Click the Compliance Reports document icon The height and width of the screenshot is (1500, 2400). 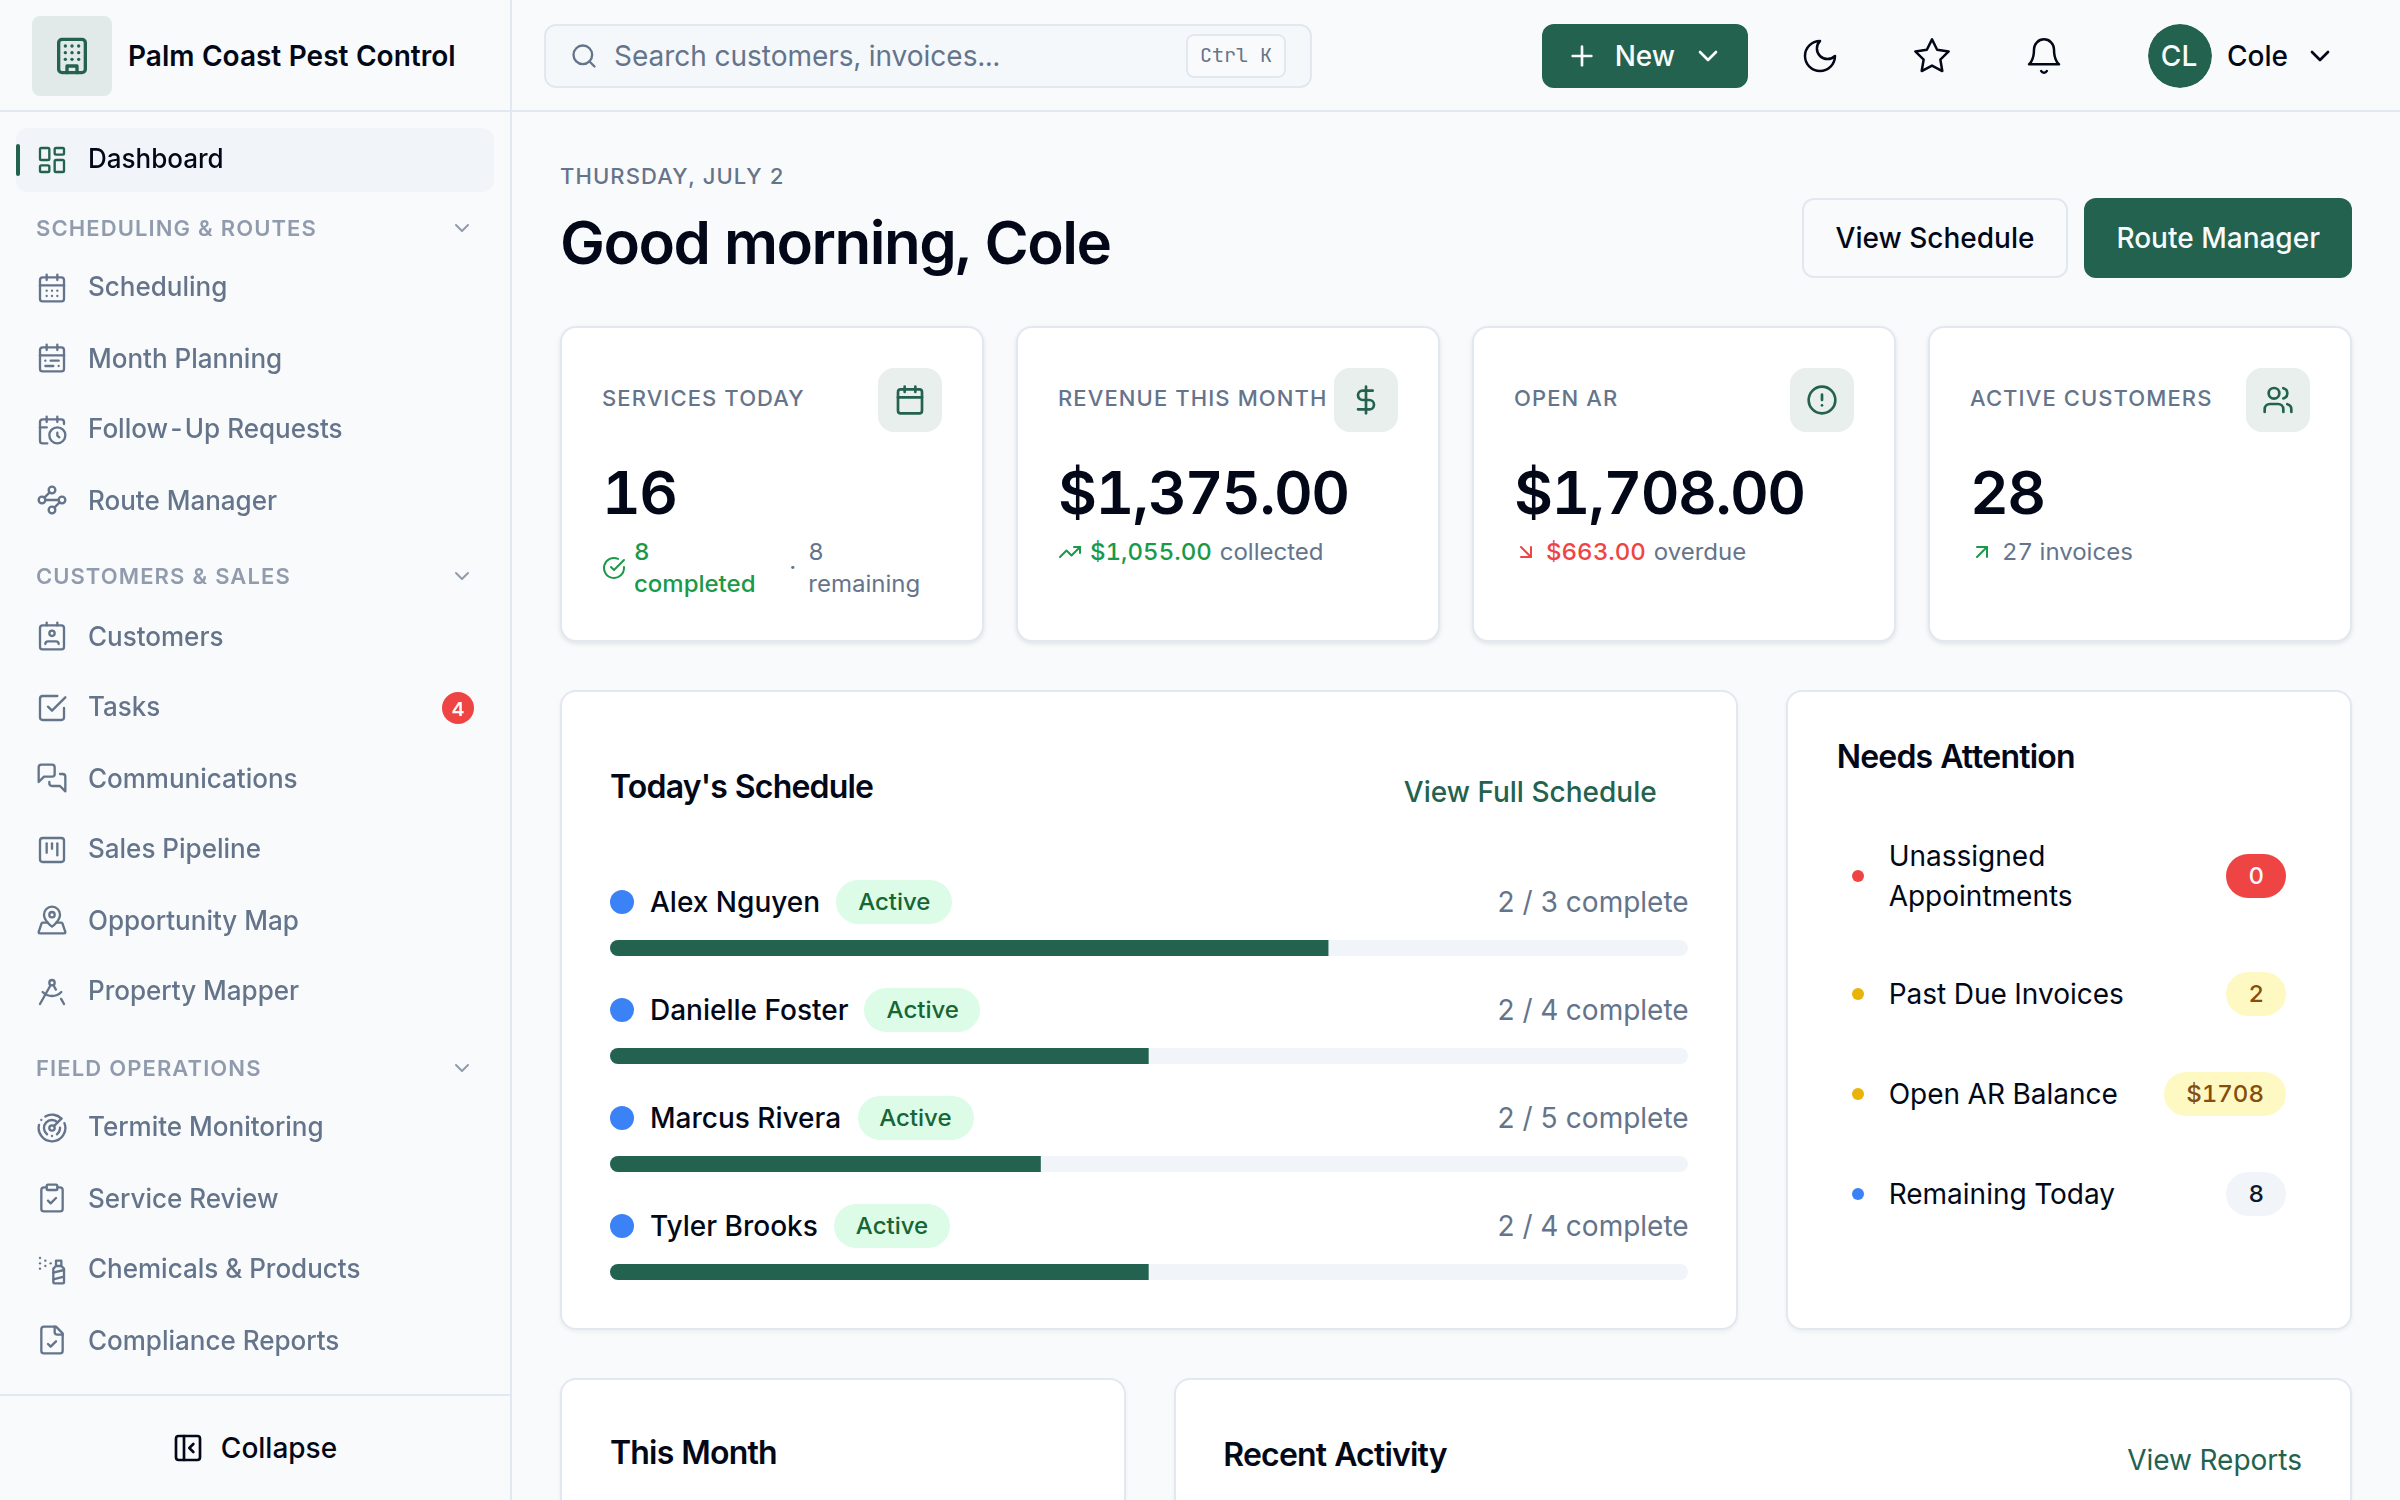52,1340
